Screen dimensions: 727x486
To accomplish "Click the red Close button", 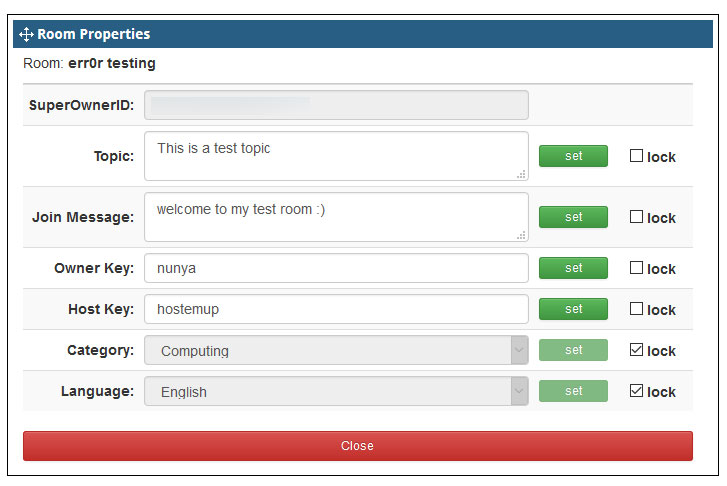I will pyautogui.click(x=357, y=446).
